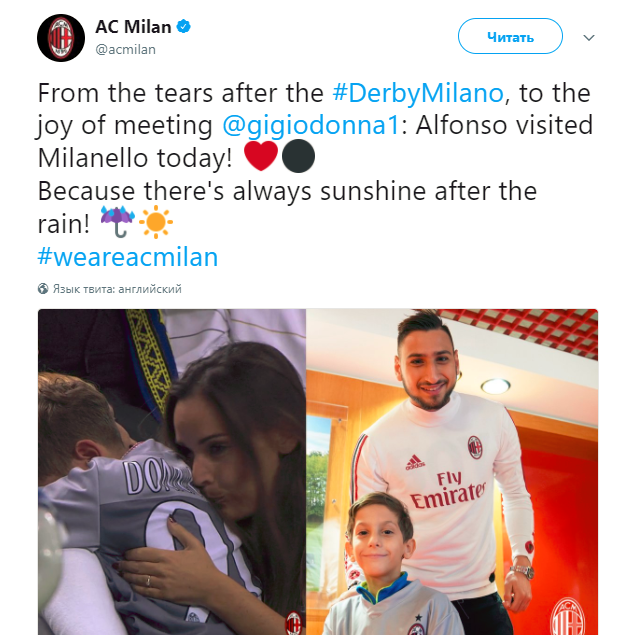Open the right photo with goalkeeper and boy
Image resolution: width=634 pixels, height=635 pixels.
click(452, 472)
